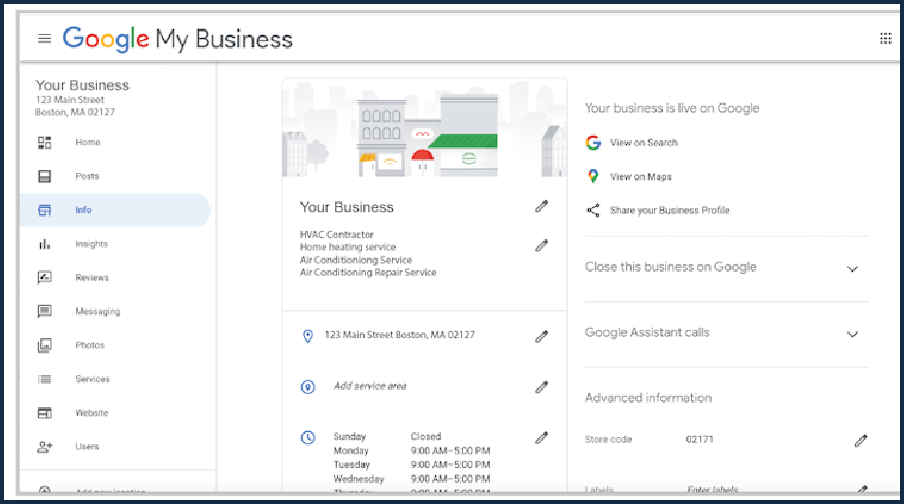Click the Your Business card title
The image size is (904, 504).
tap(346, 208)
